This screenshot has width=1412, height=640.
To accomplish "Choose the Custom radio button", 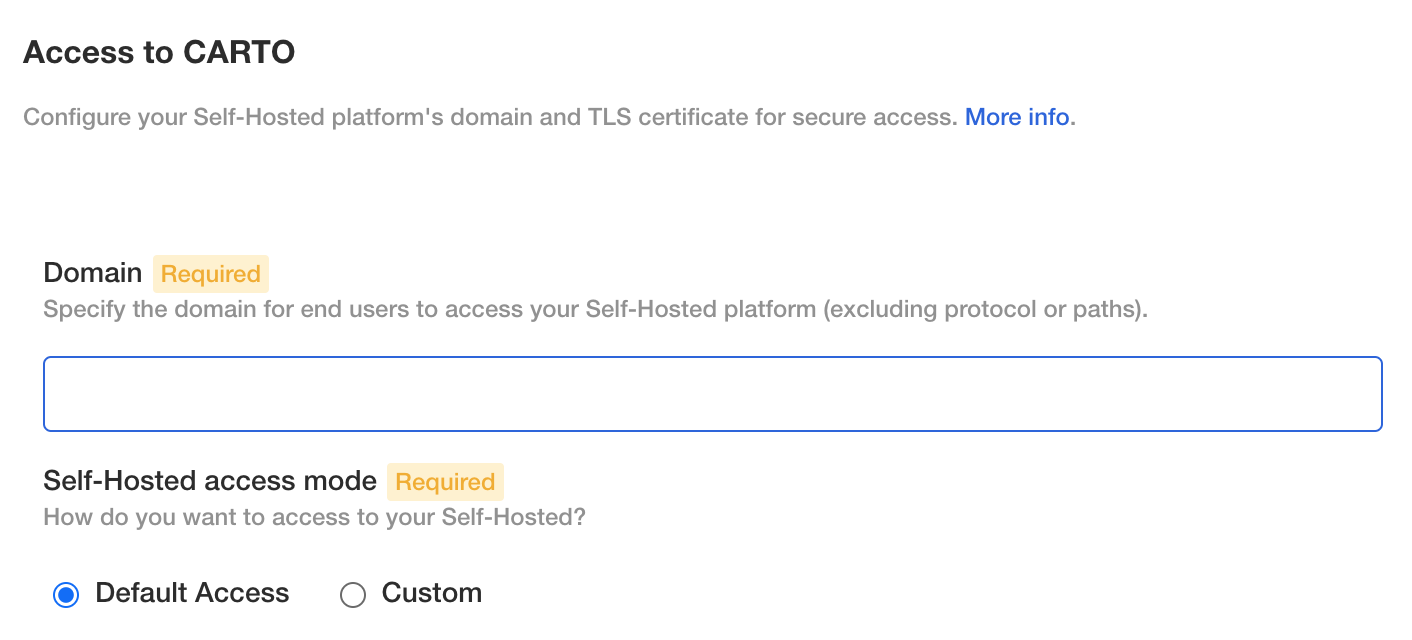I will (353, 595).
